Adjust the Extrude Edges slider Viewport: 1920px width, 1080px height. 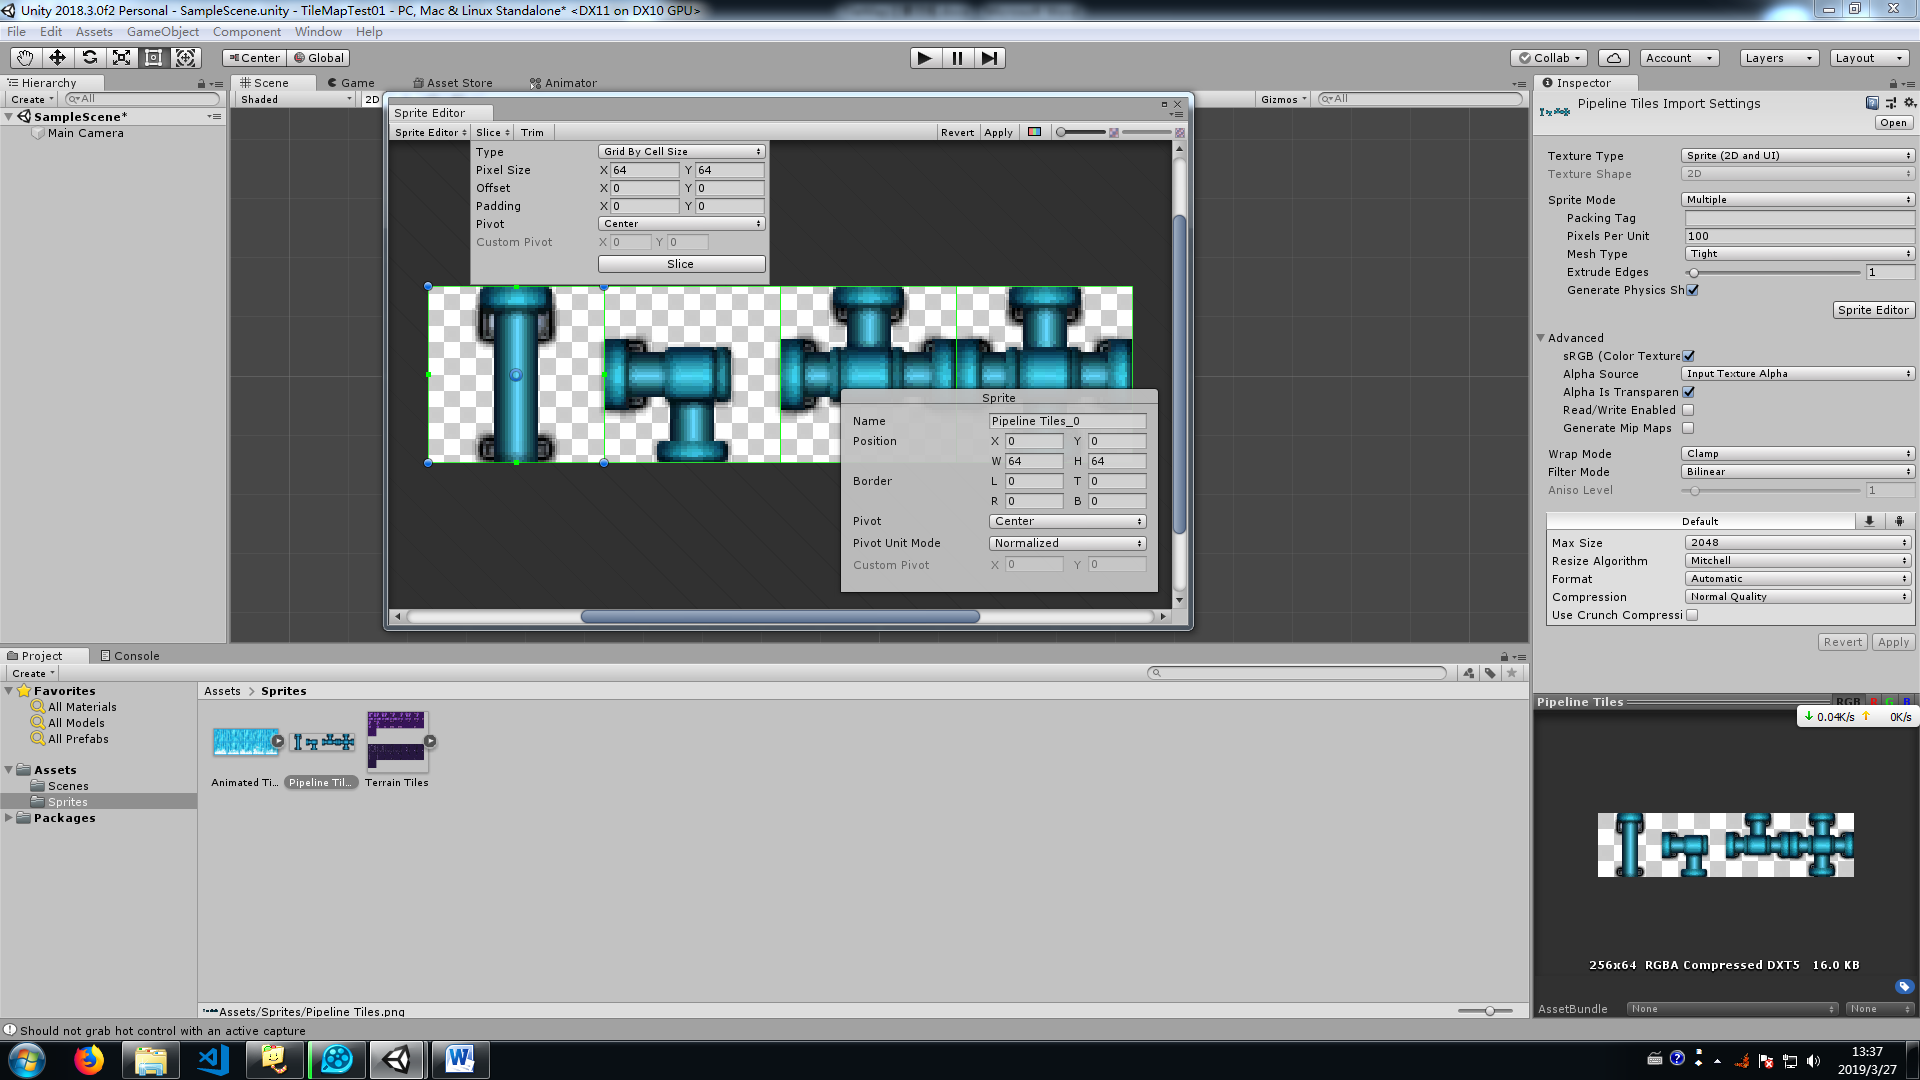pos(1694,272)
